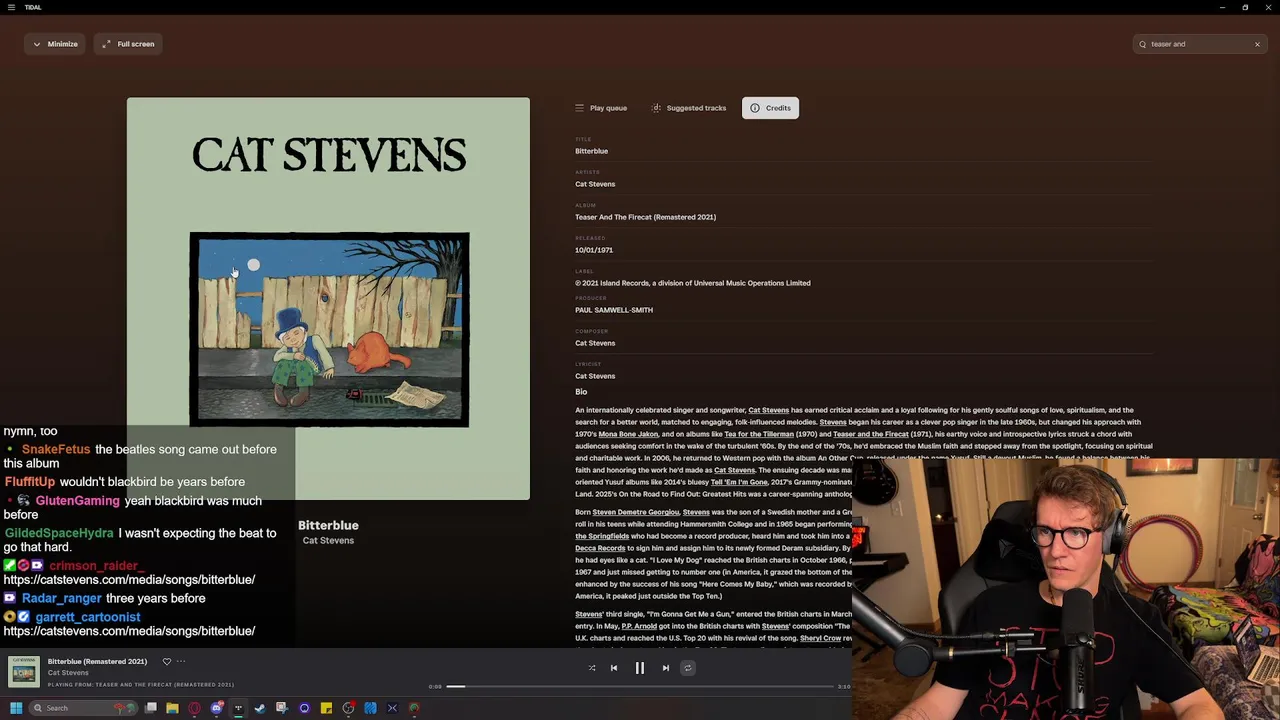Click Cat Stevens under Composer

(x=595, y=343)
